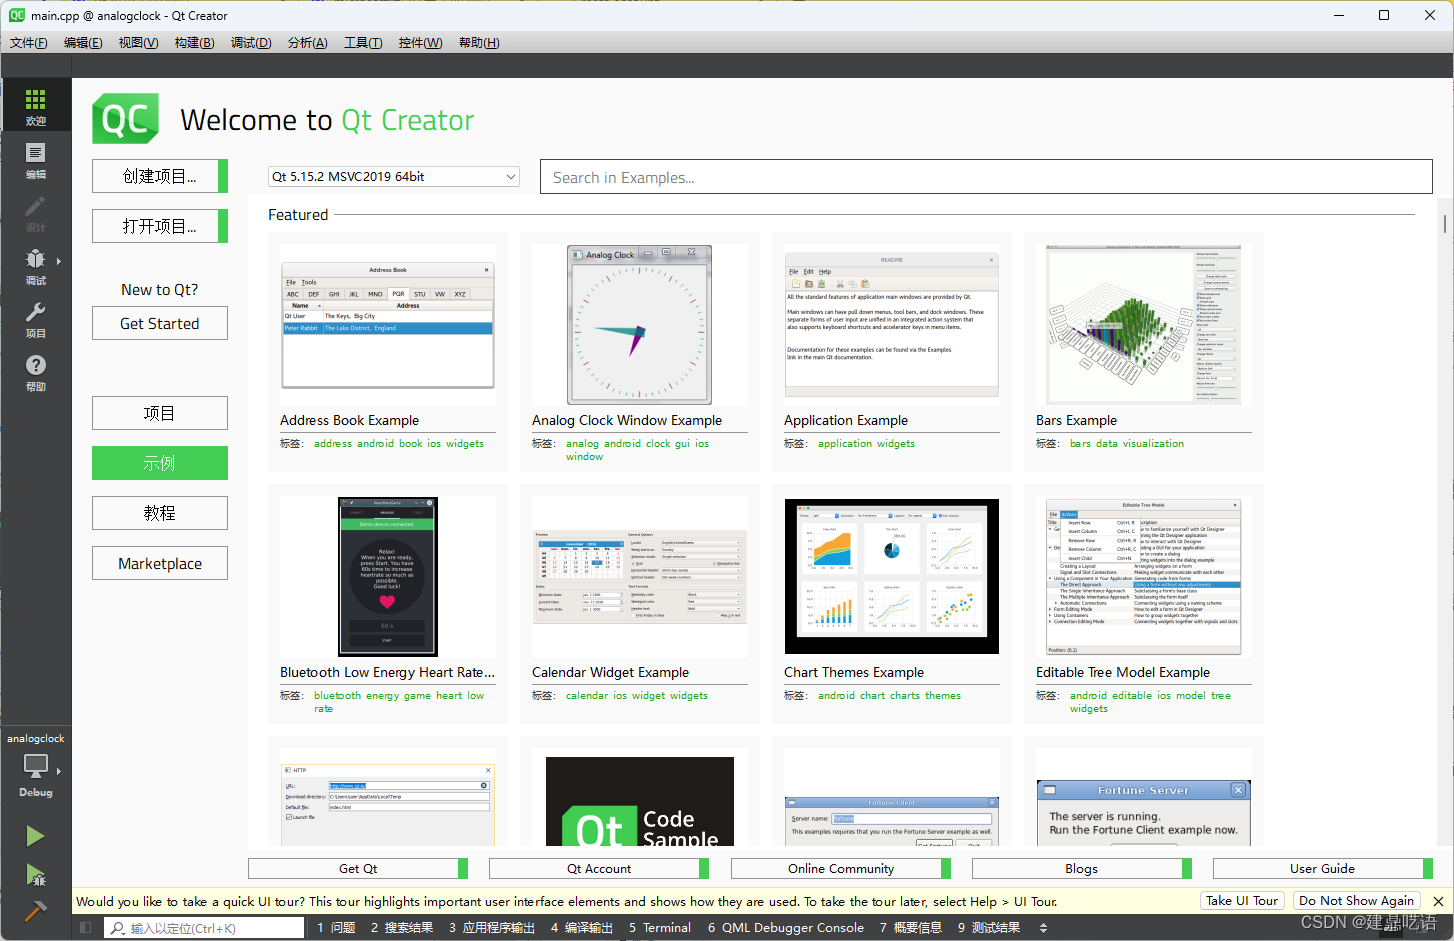Open 5 Terminal pane

660,928
